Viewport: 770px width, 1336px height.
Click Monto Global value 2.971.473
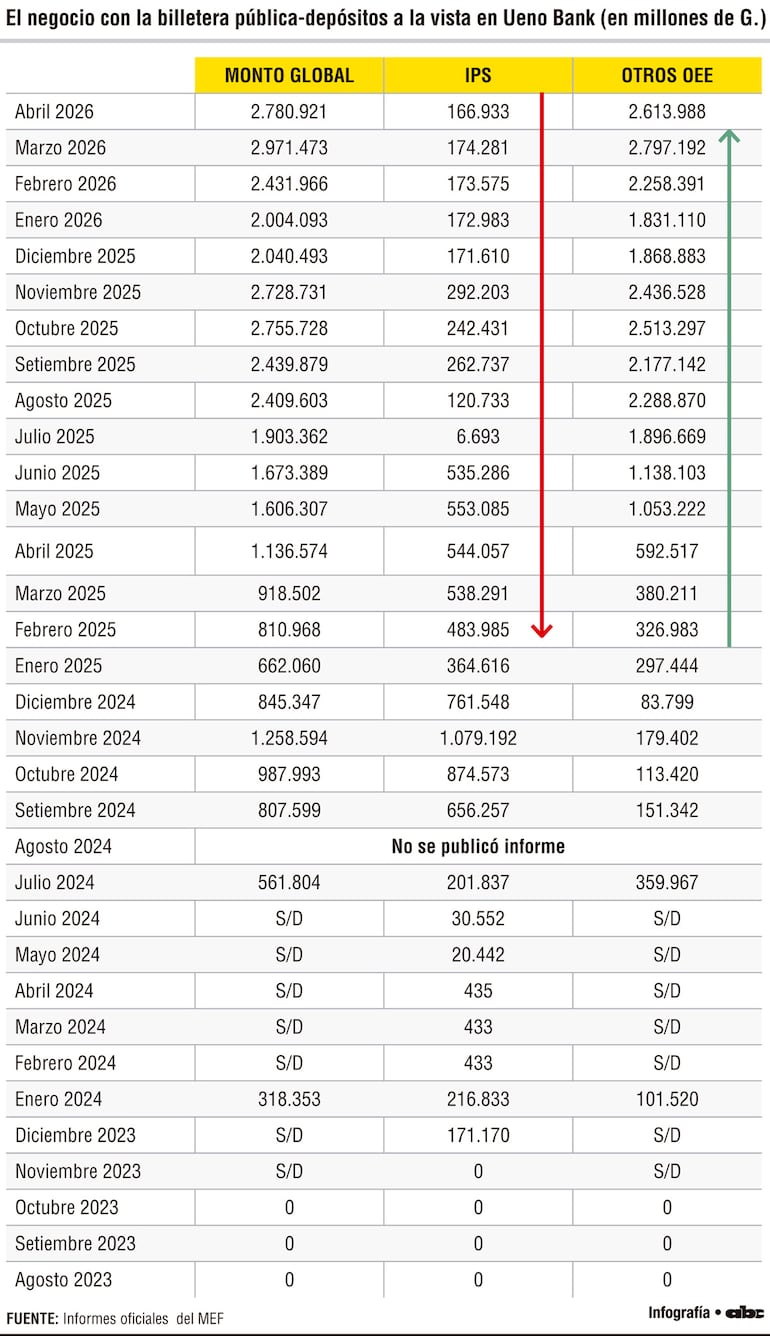point(289,148)
